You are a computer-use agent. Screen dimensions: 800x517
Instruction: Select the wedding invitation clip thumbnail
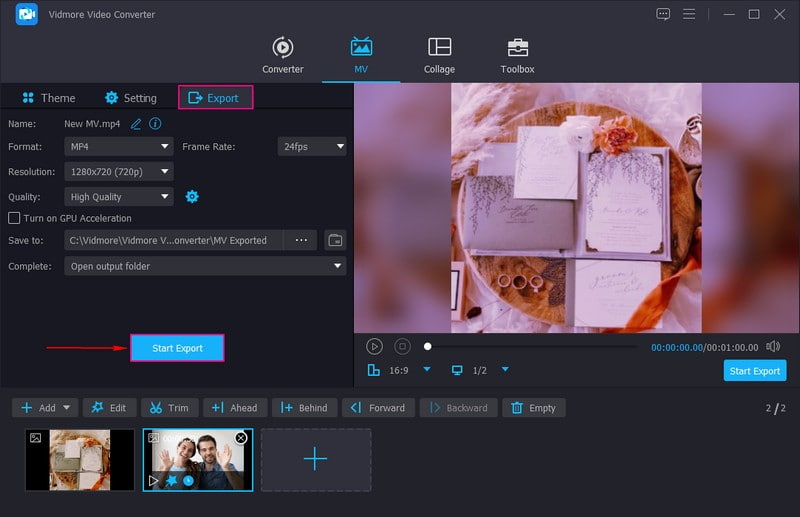(x=80, y=460)
